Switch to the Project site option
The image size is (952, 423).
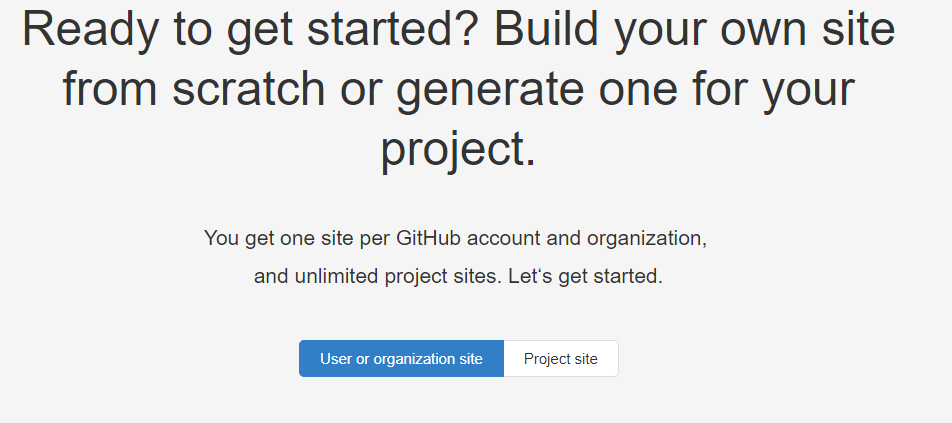560,359
